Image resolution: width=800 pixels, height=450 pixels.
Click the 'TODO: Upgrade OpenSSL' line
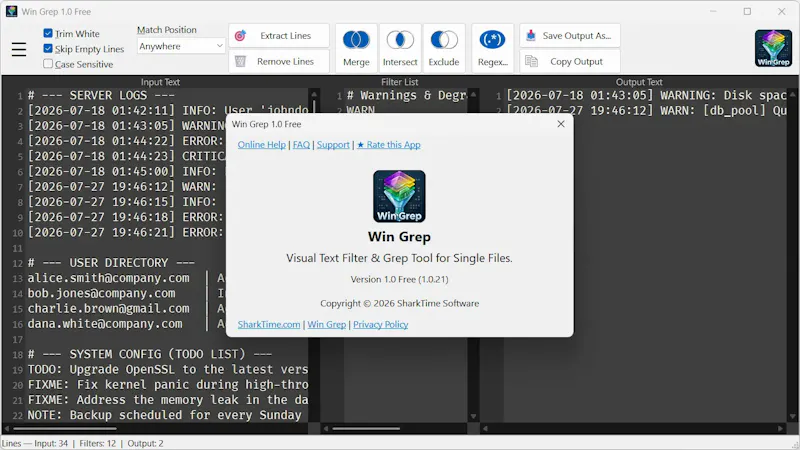(168, 369)
